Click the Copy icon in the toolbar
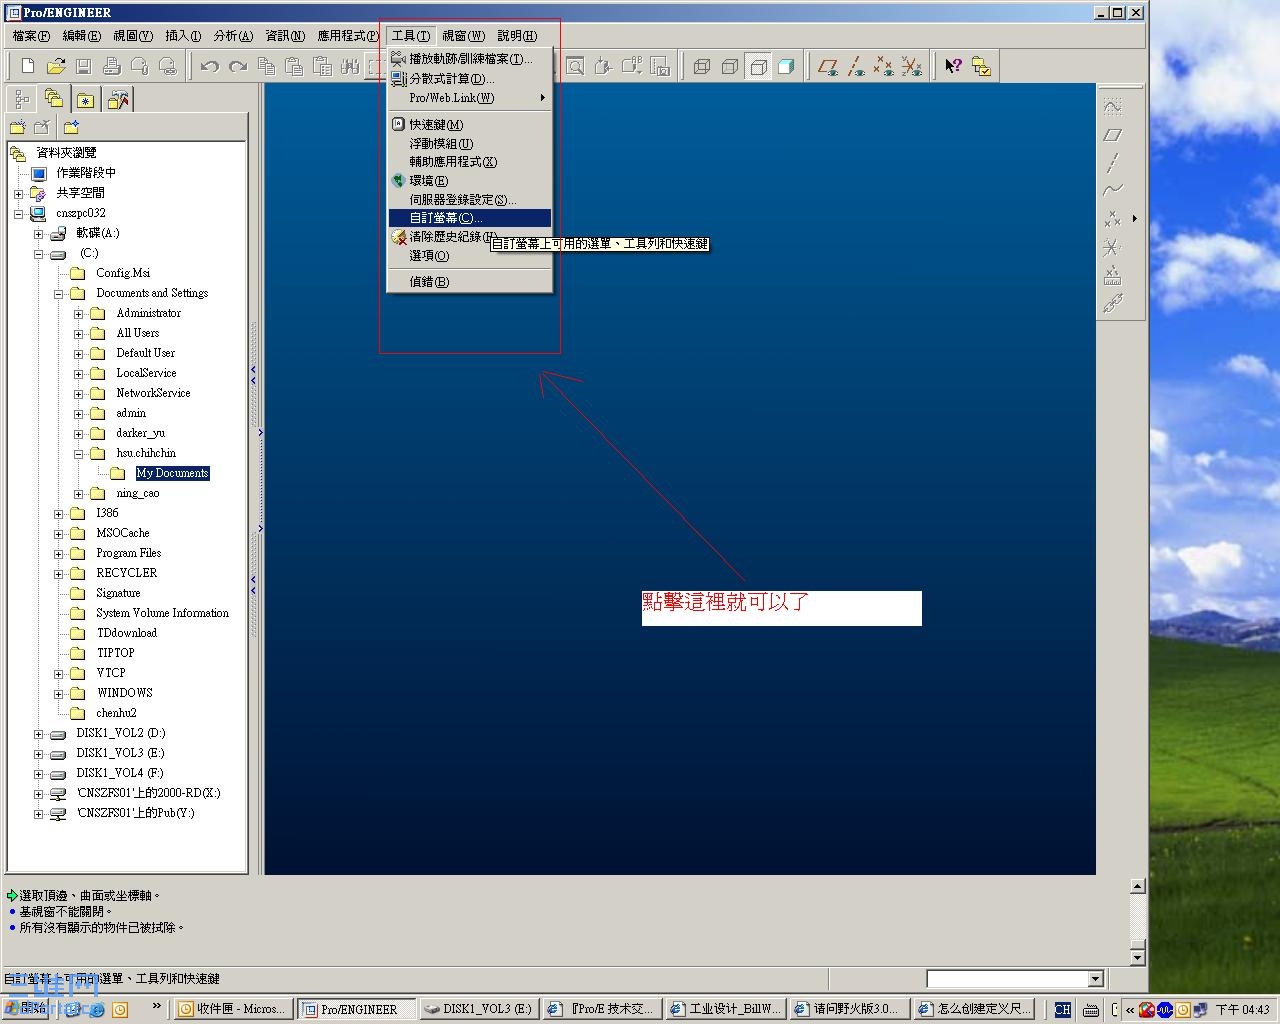This screenshot has width=1280, height=1024. pos(266,66)
